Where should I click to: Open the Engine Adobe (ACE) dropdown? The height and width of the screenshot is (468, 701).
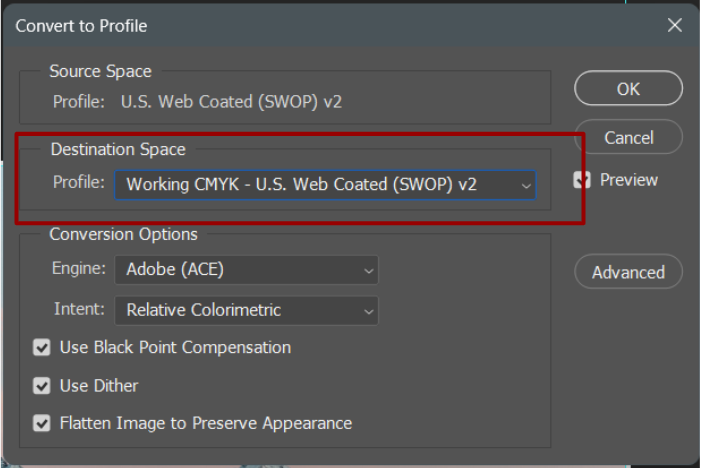pos(246,270)
